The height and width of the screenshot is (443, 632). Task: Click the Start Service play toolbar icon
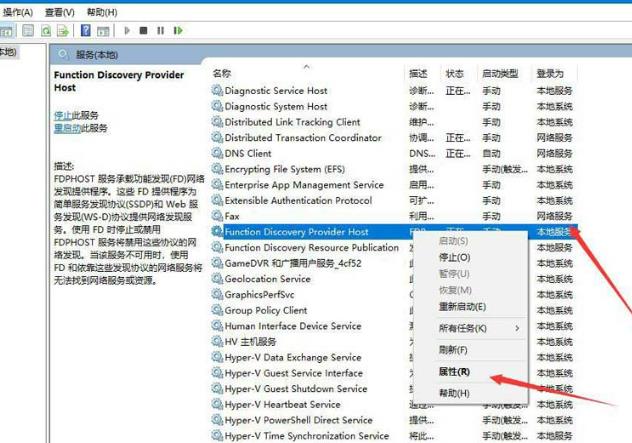[x=127, y=31]
